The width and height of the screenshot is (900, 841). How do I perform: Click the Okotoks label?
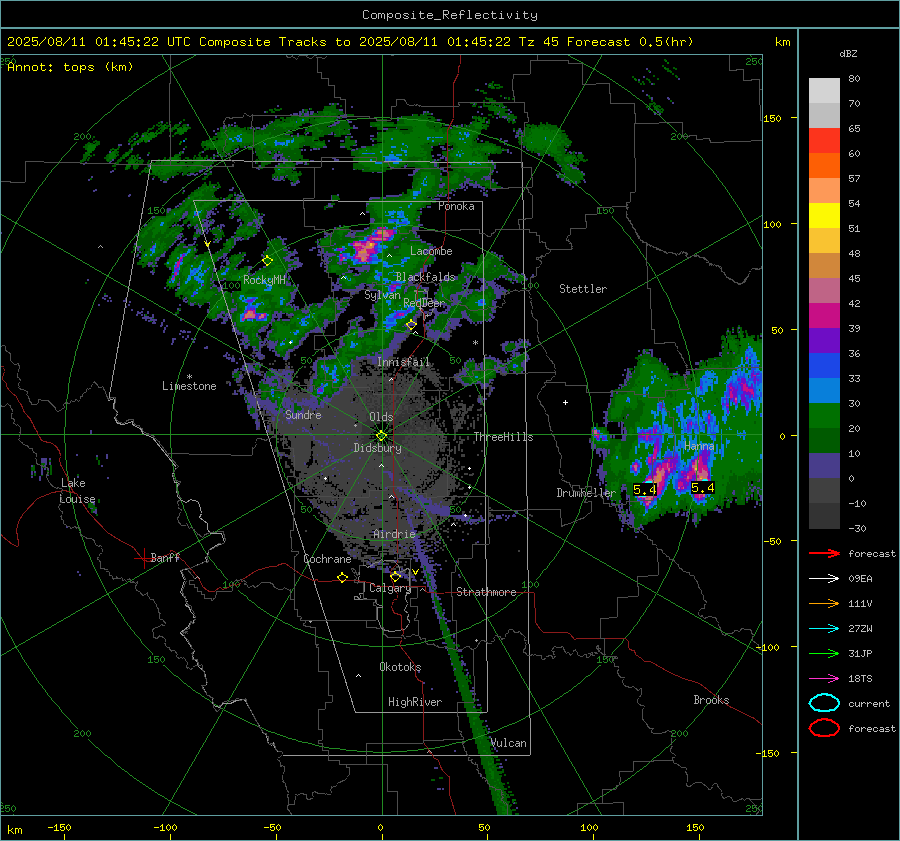[x=400, y=668]
